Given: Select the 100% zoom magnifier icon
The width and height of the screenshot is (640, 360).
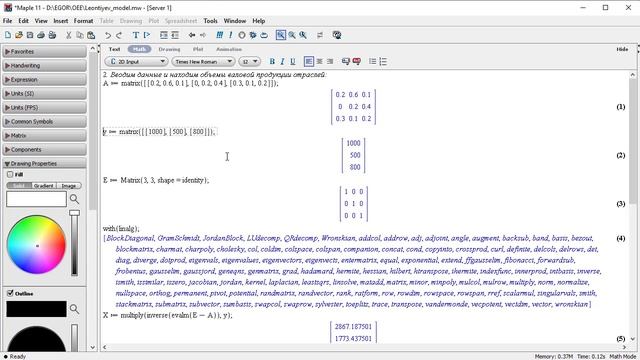Looking at the screenshot, I should coord(281,35).
